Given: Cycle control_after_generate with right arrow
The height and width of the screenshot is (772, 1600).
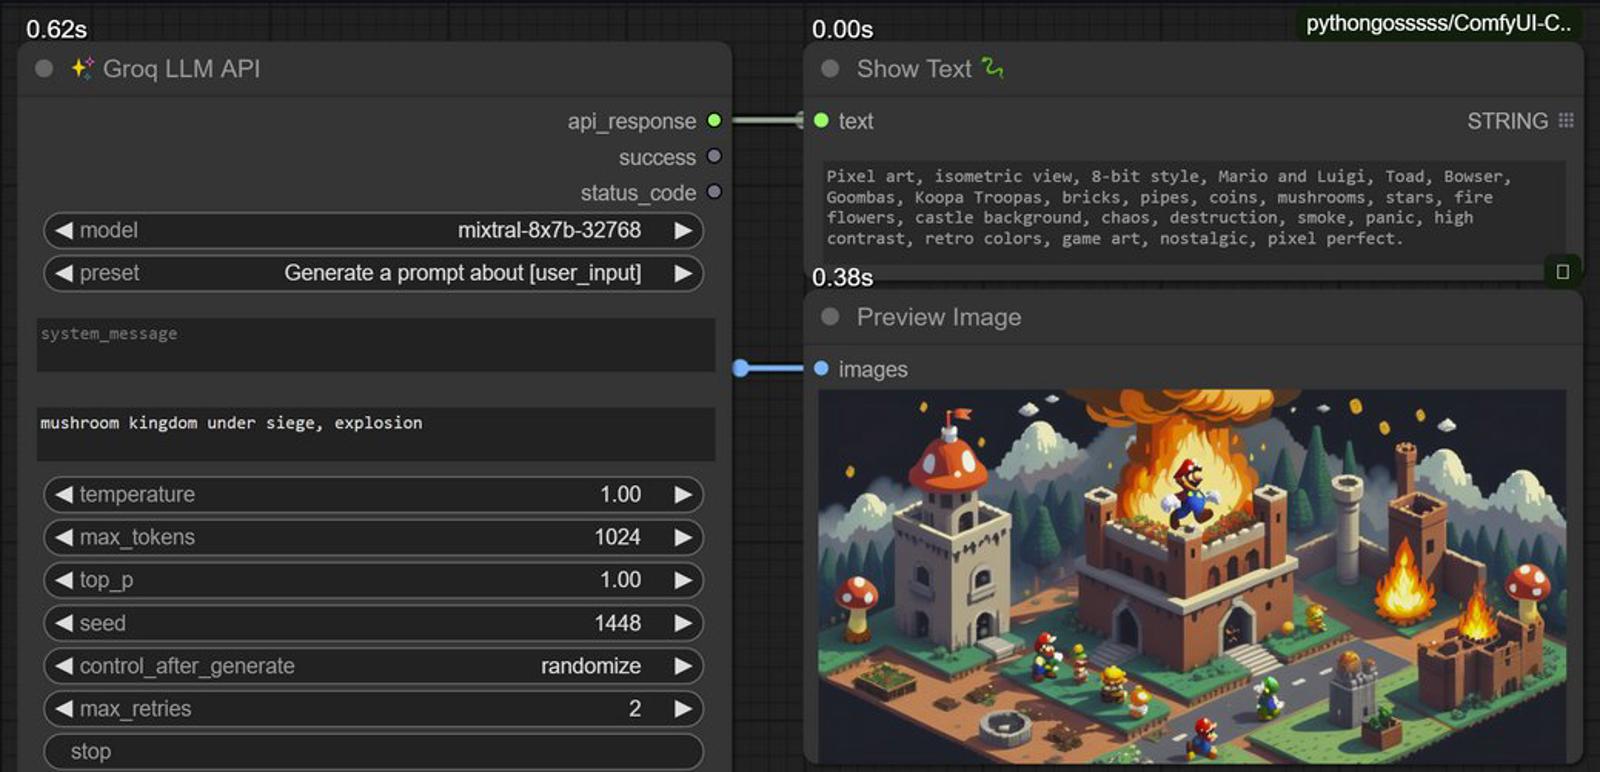Looking at the screenshot, I should [683, 666].
